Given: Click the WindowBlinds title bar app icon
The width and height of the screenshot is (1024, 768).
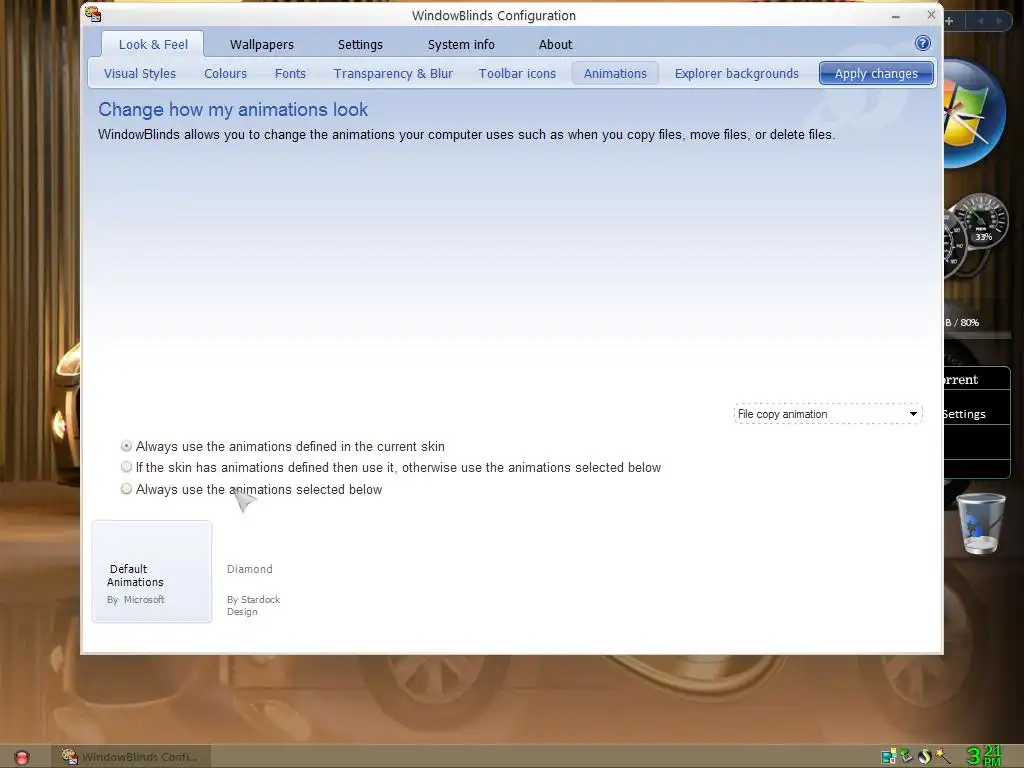Looking at the screenshot, I should 93,14.
